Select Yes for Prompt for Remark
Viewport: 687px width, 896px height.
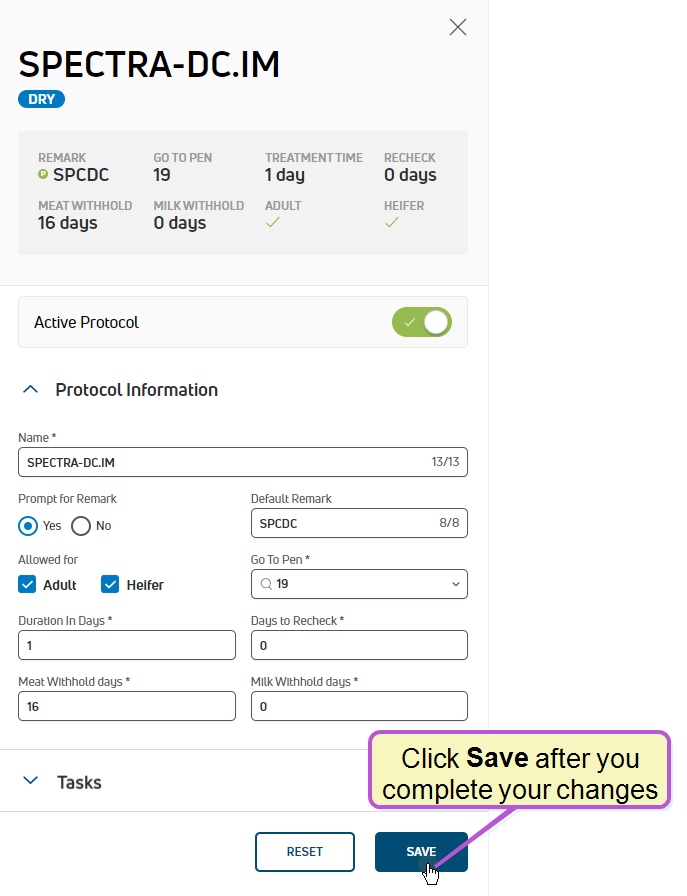(x=28, y=526)
